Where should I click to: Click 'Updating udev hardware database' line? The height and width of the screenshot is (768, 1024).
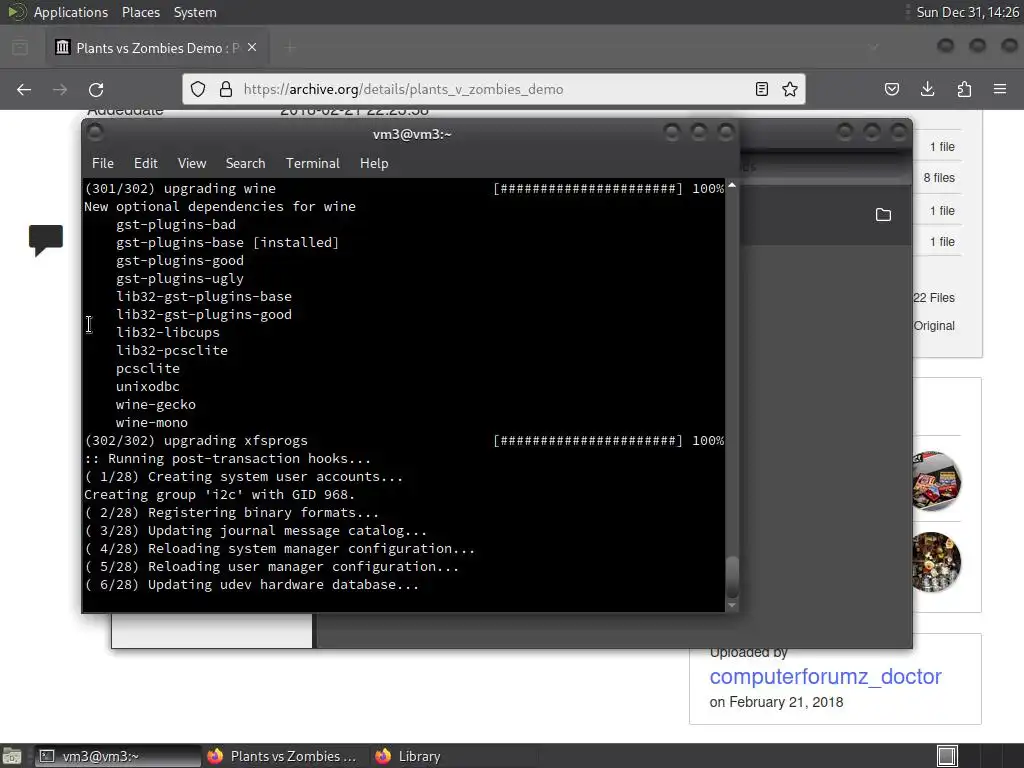point(251,584)
